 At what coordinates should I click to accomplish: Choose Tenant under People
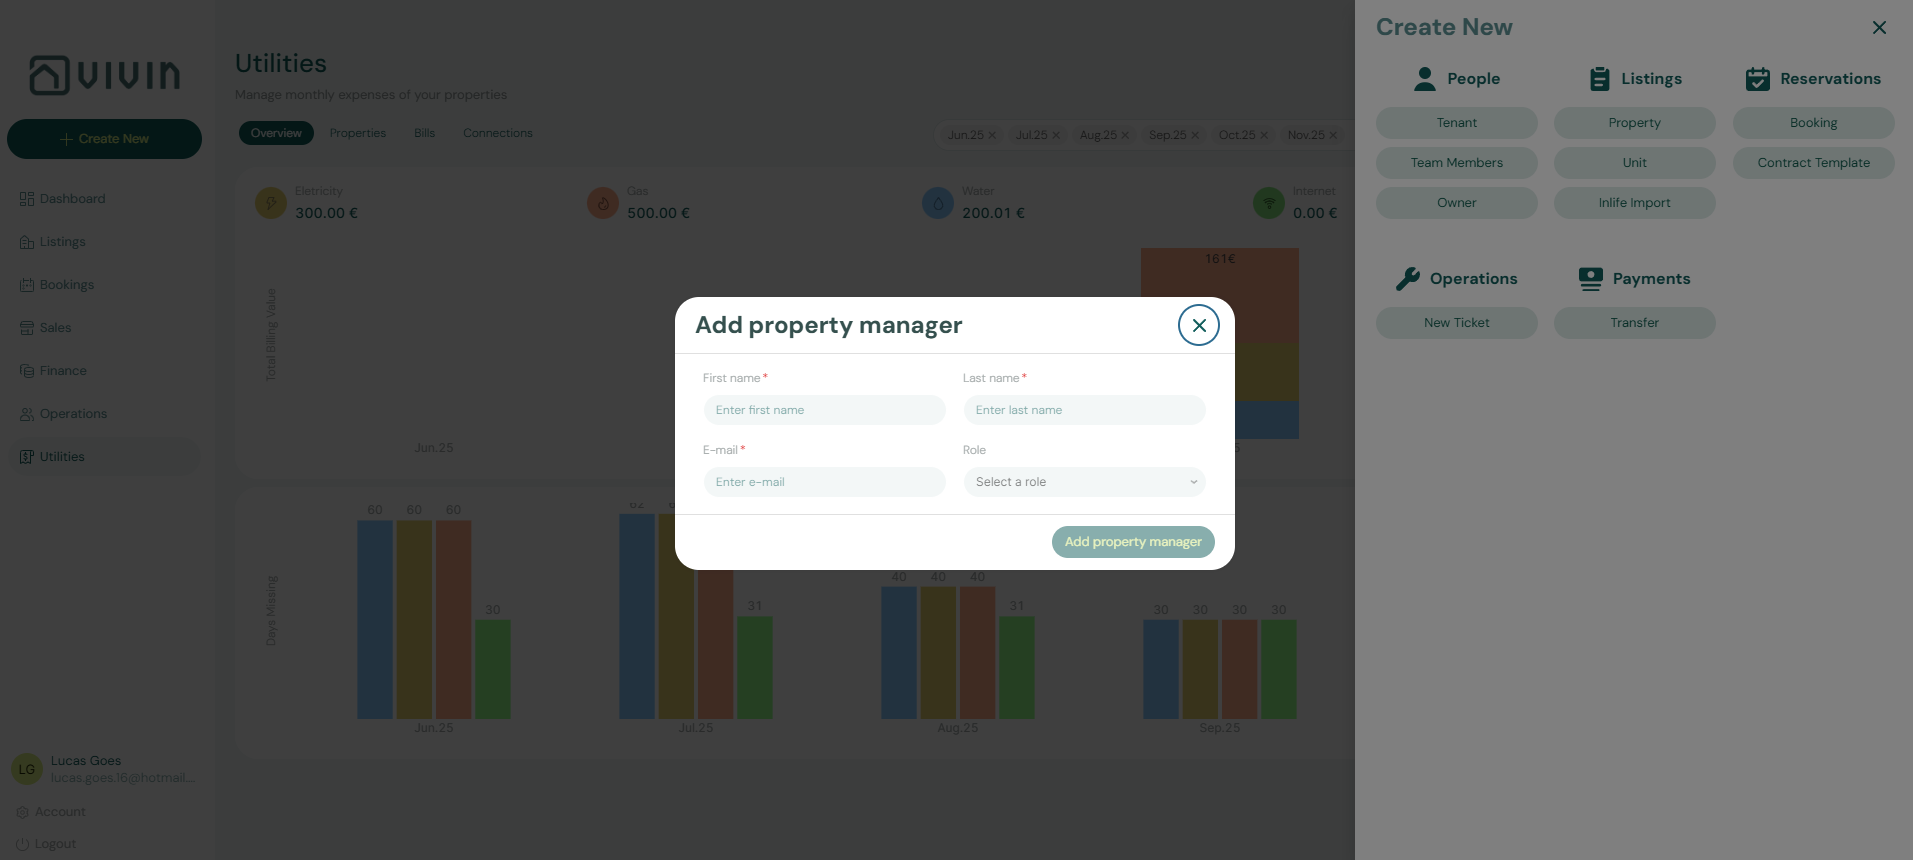point(1457,123)
